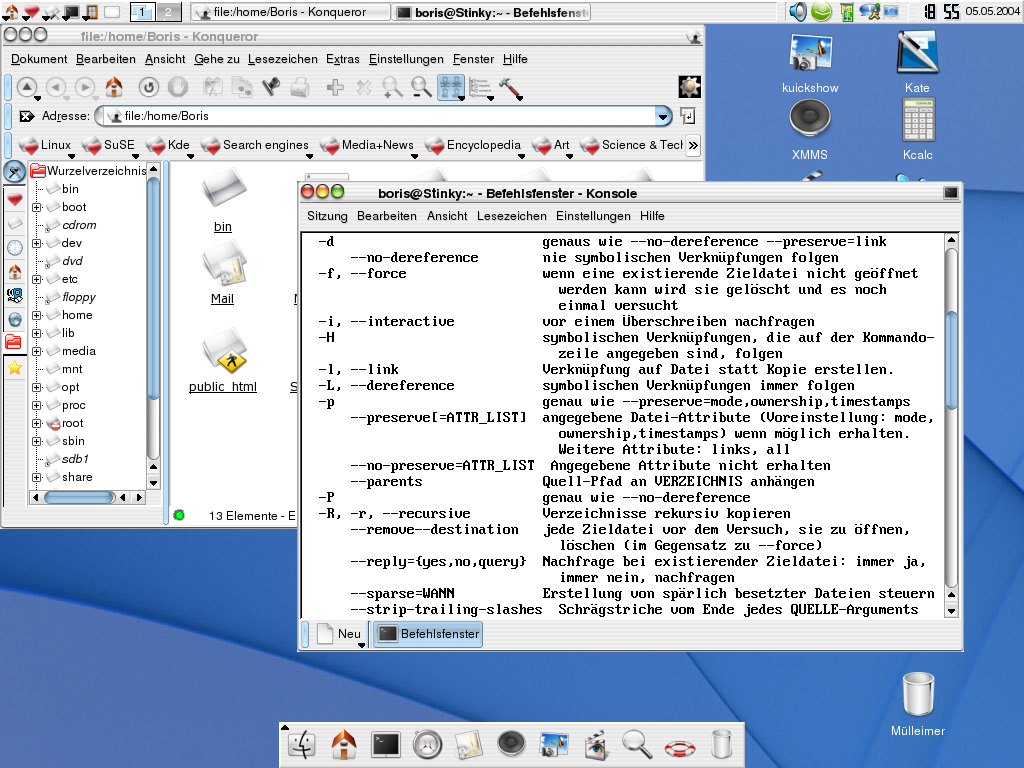Open the star Services sidebar tab
The width and height of the screenshot is (1024, 768).
coord(15,368)
